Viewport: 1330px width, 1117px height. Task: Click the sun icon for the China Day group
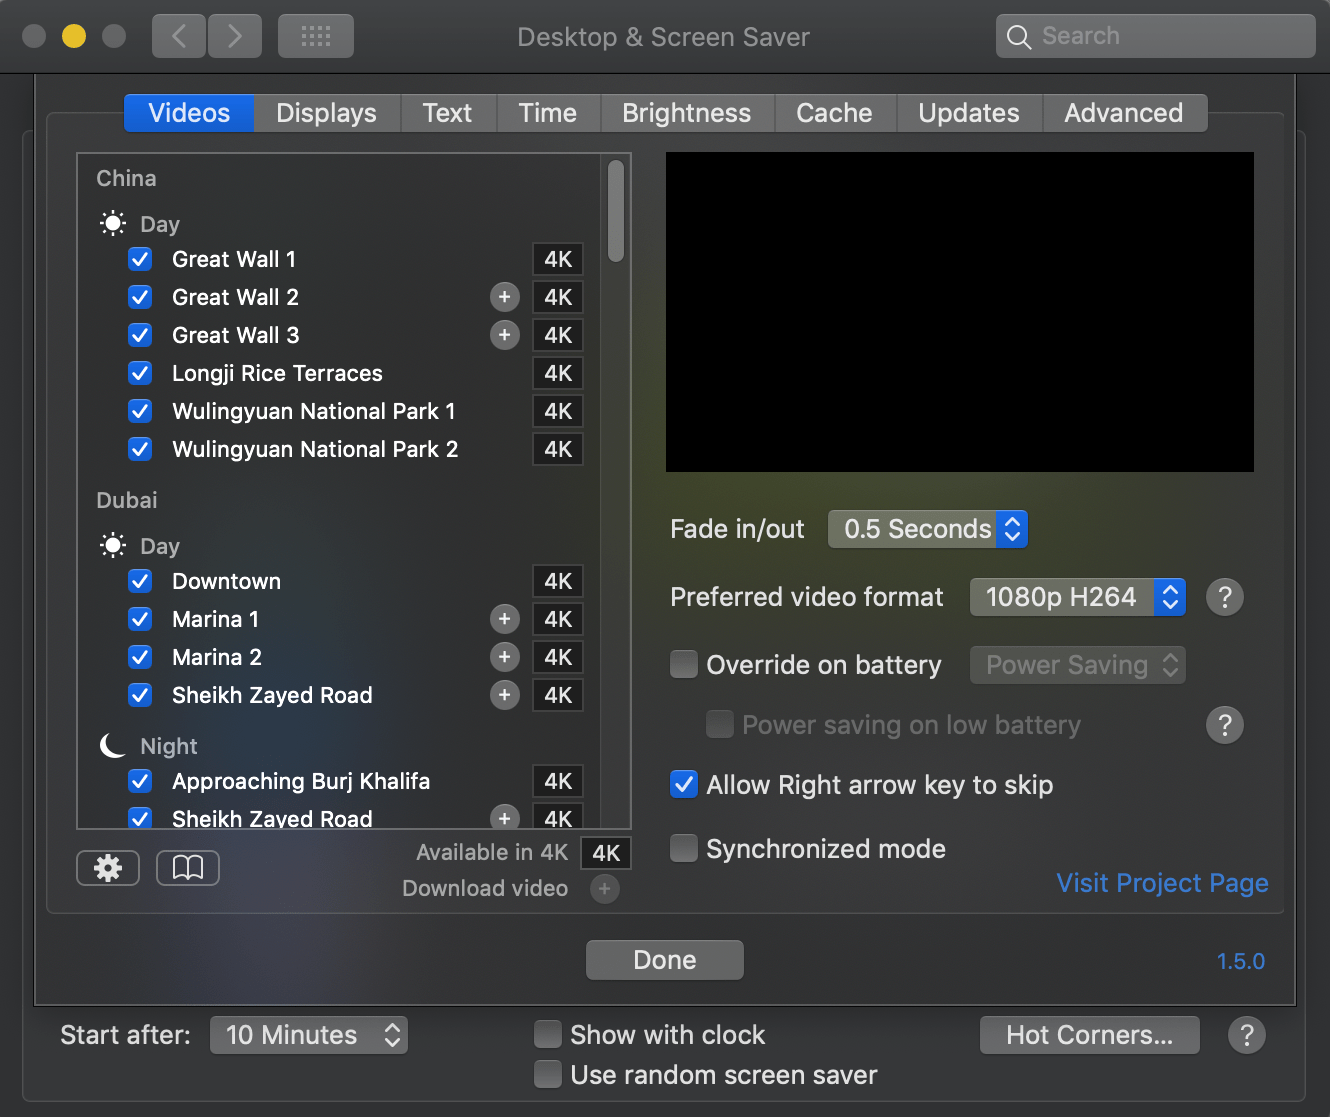pos(113,223)
